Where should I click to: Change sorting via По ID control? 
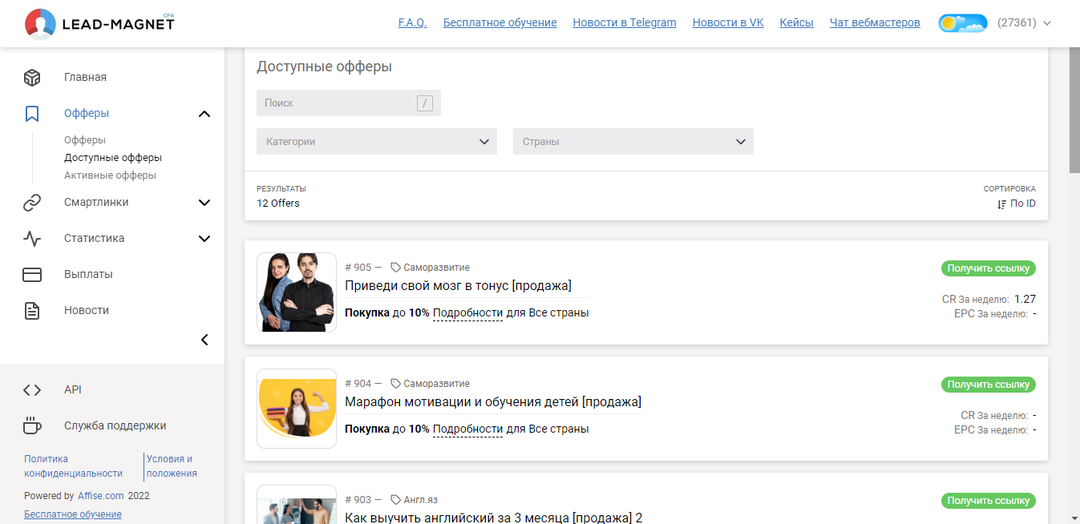coord(1016,204)
